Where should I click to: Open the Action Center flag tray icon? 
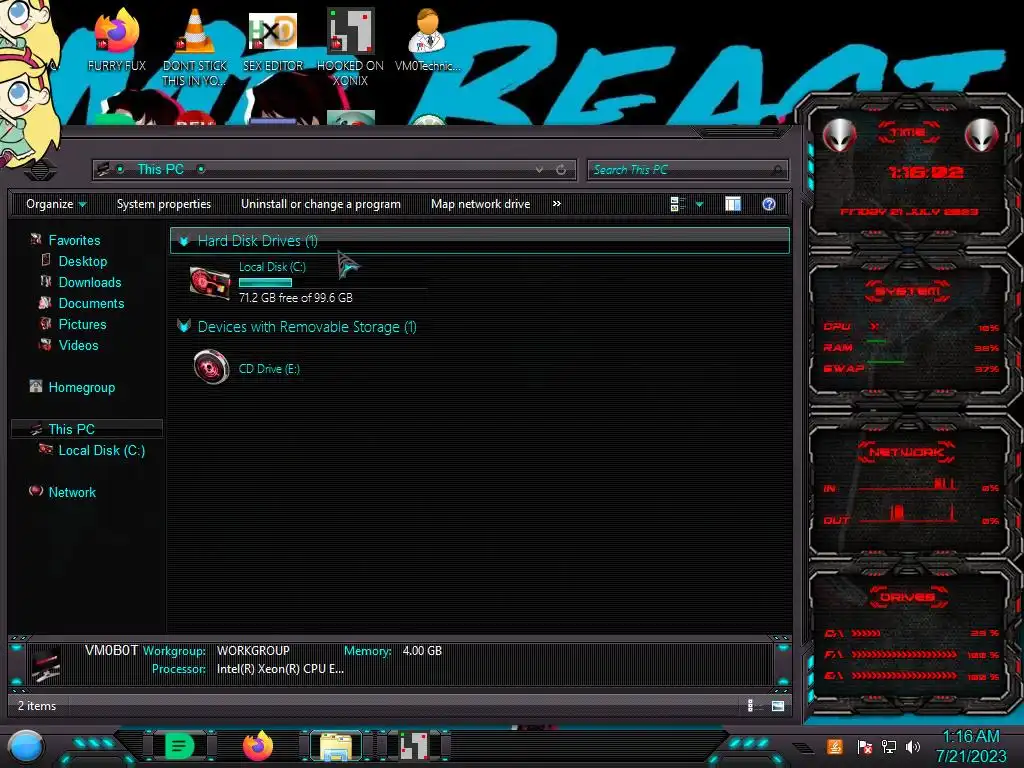coord(865,746)
